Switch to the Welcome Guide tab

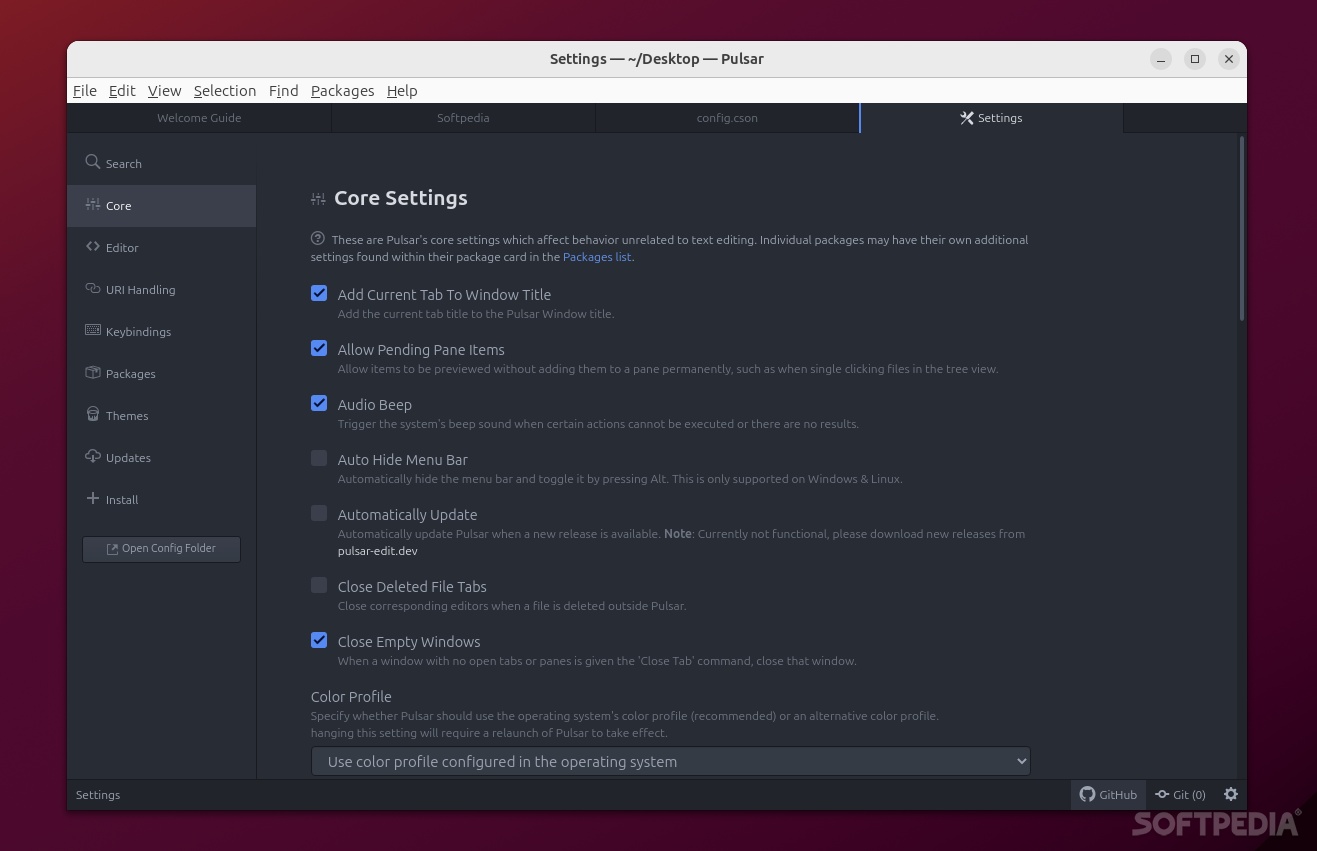(x=198, y=117)
